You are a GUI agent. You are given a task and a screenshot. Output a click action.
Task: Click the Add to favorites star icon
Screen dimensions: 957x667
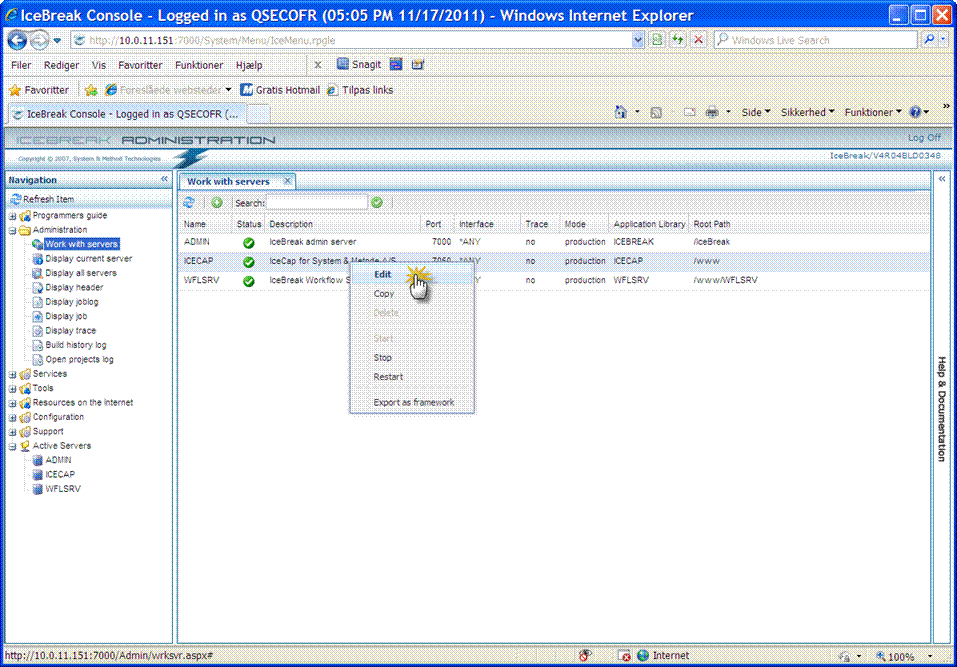(91, 90)
